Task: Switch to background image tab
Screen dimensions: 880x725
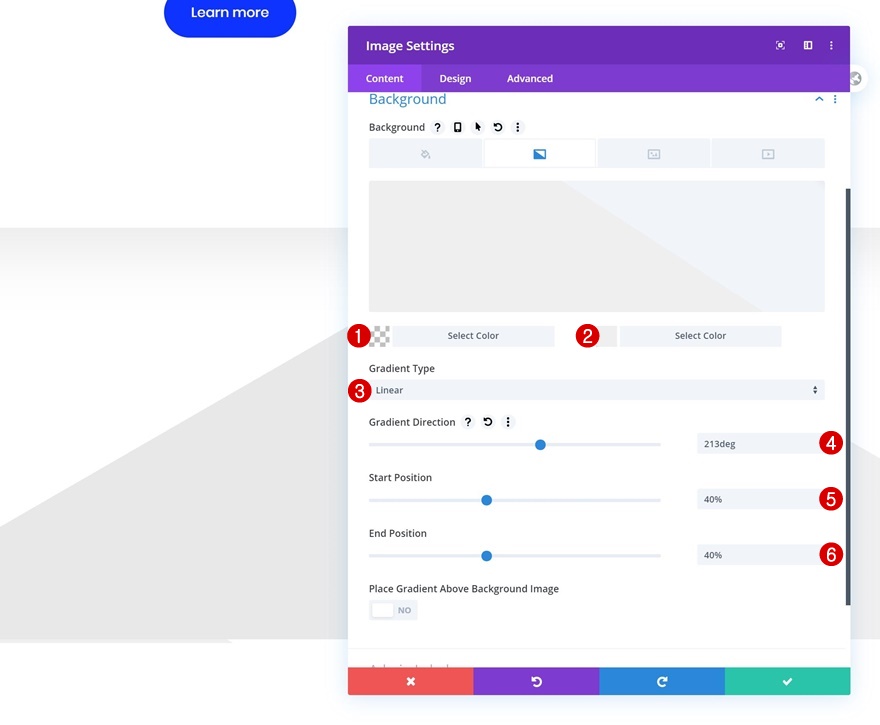Action: 653,154
